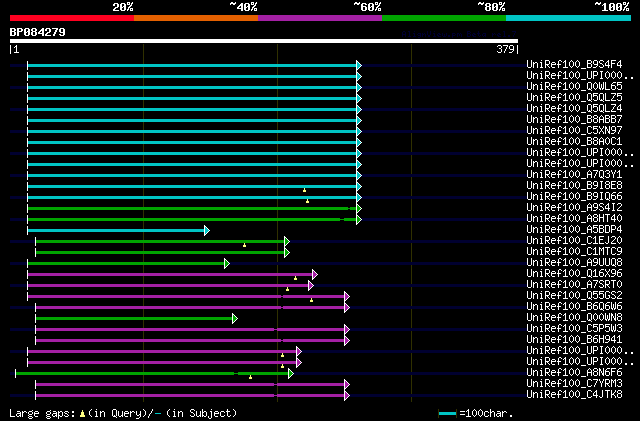
Task: Open the UniRef100_B8ABB7 label
Action: click(574, 120)
